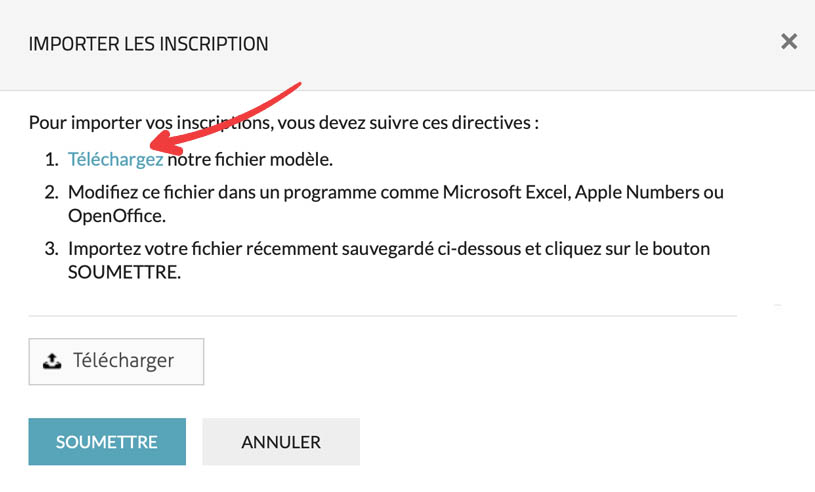The image size is (815, 492).
Task: Click "SOUMETTRE" in the step 3 instructions
Action: pos(123,271)
